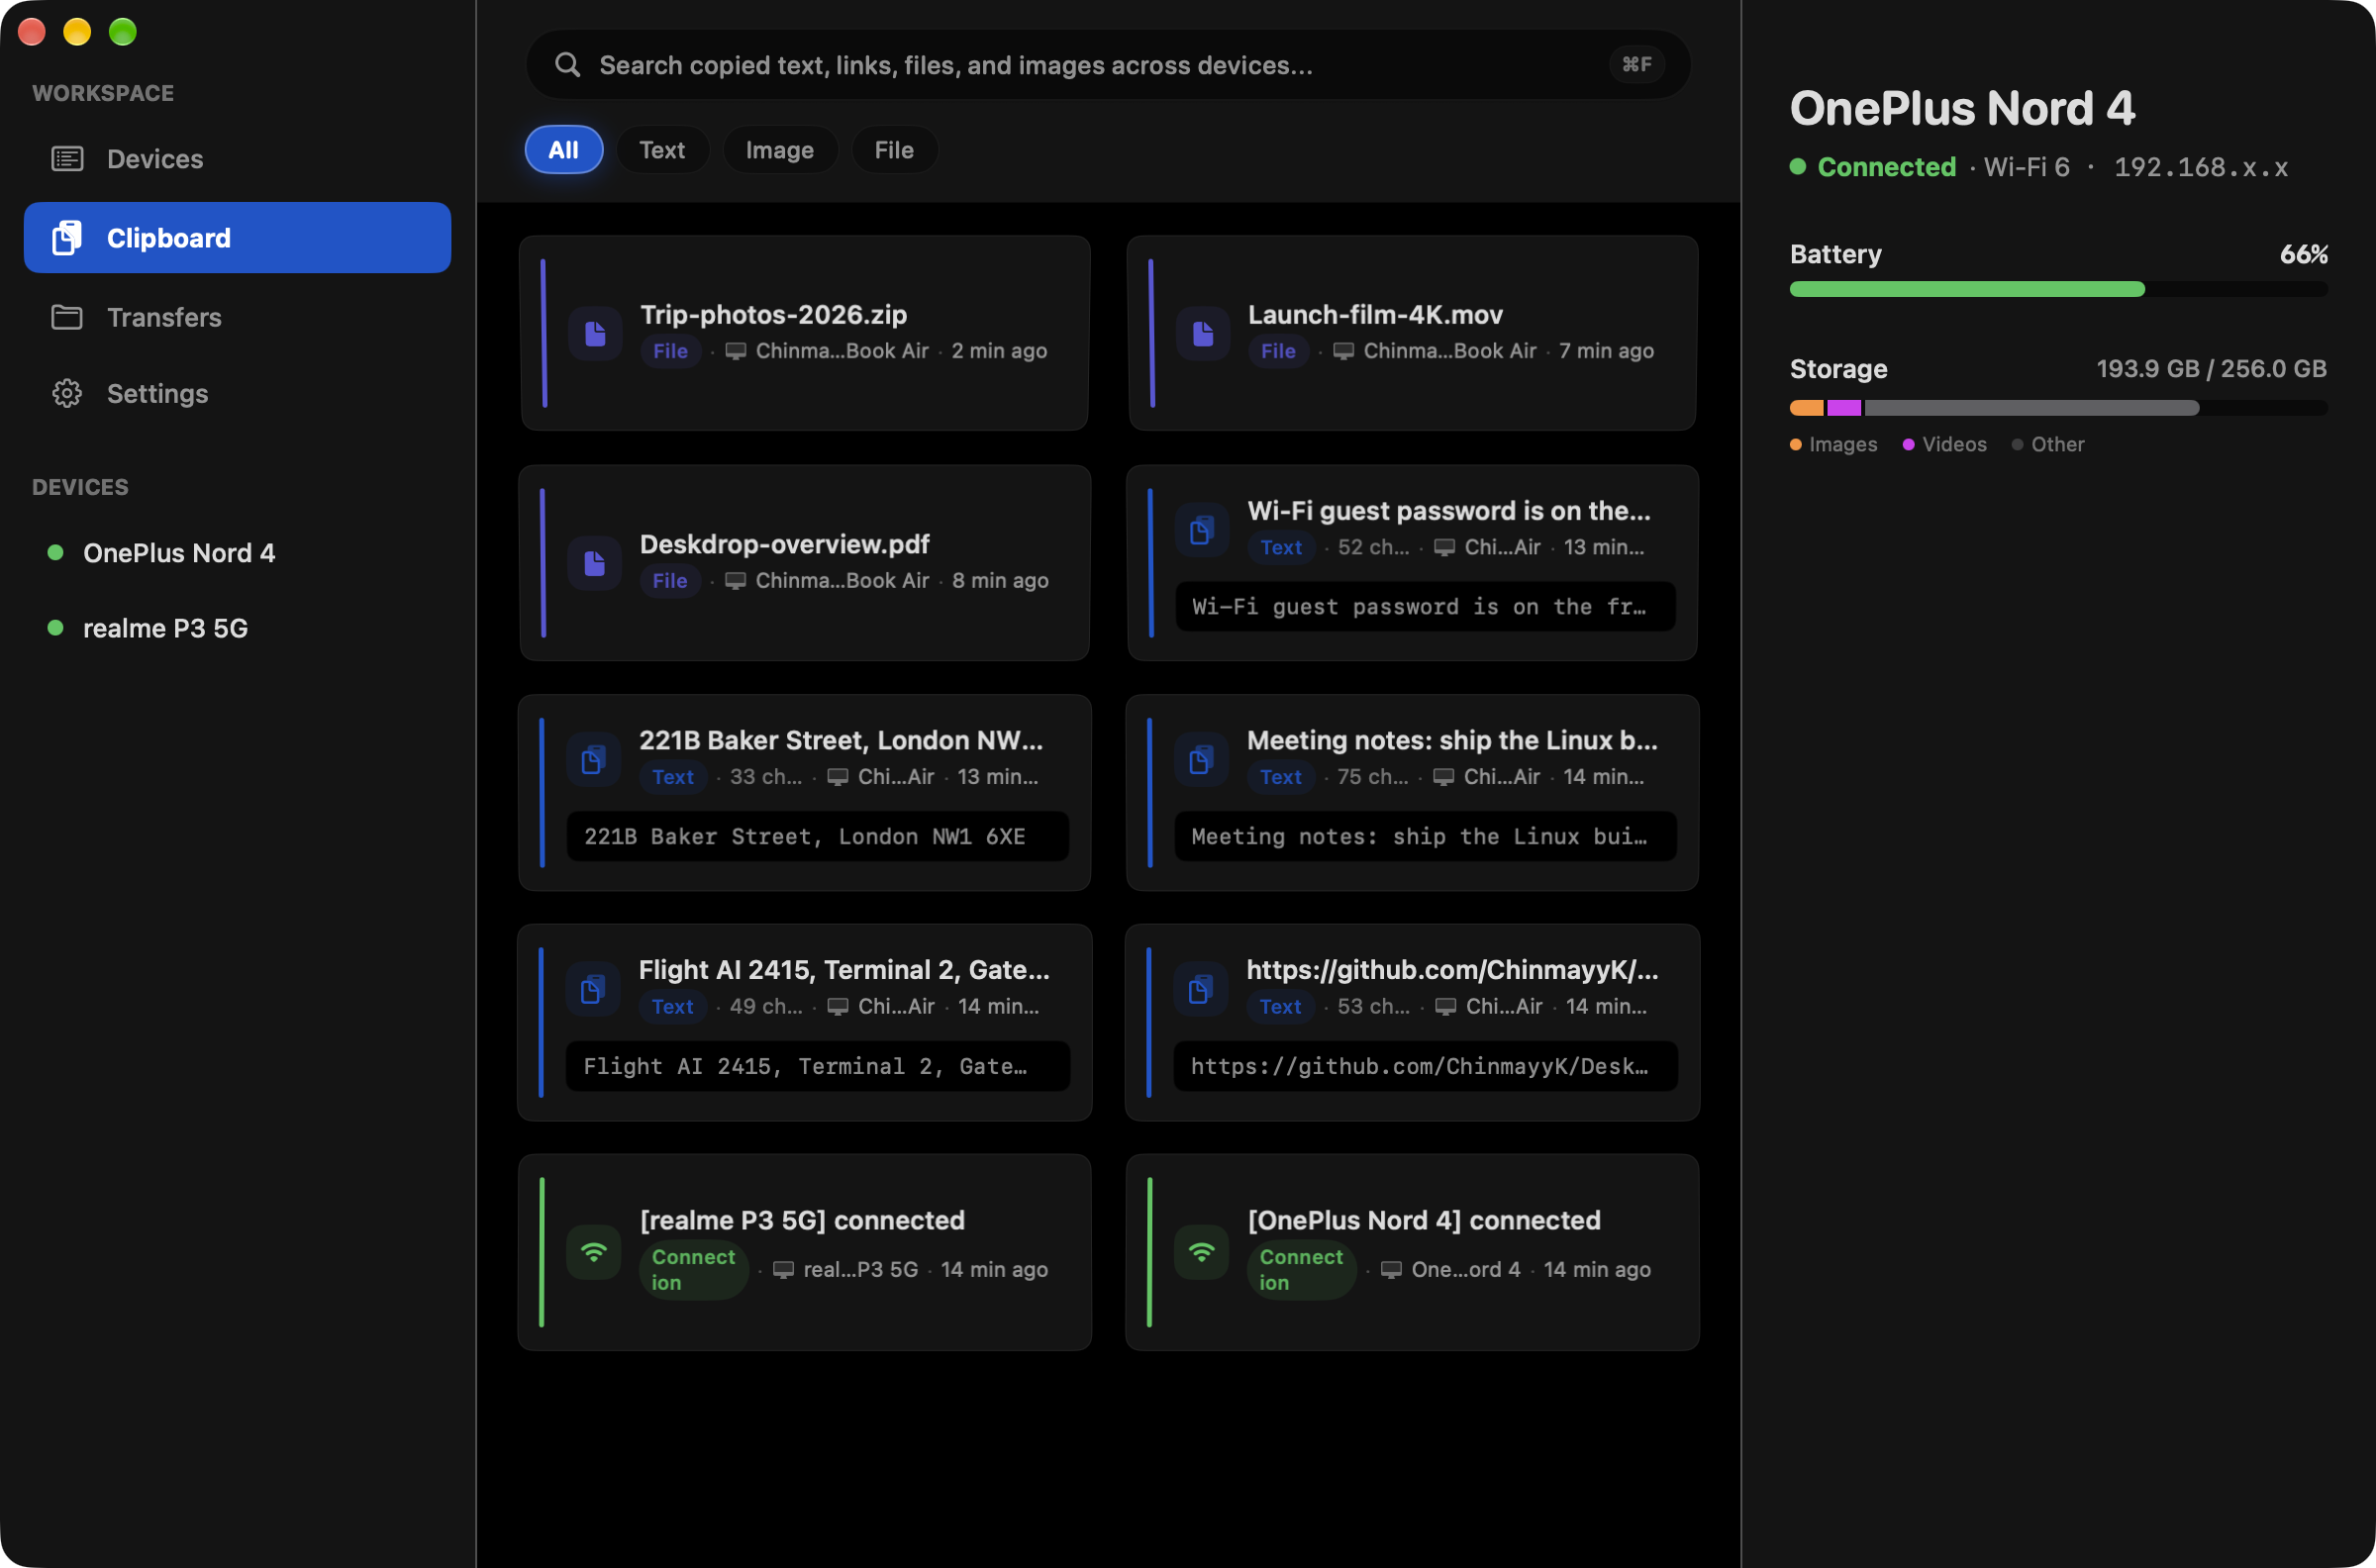Viewport: 2376px width, 1568px height.
Task: Click the Launch-film-4K.mov file icon
Action: (x=1203, y=333)
